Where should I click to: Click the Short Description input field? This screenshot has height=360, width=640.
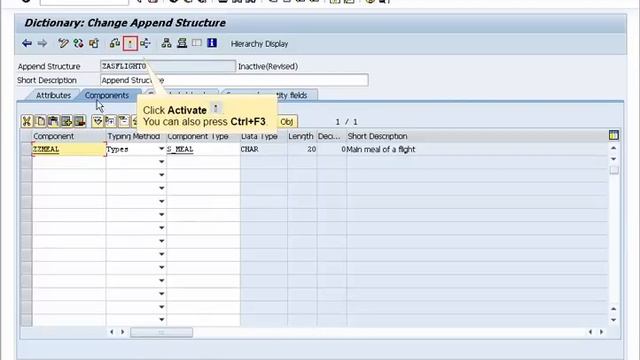click(234, 80)
